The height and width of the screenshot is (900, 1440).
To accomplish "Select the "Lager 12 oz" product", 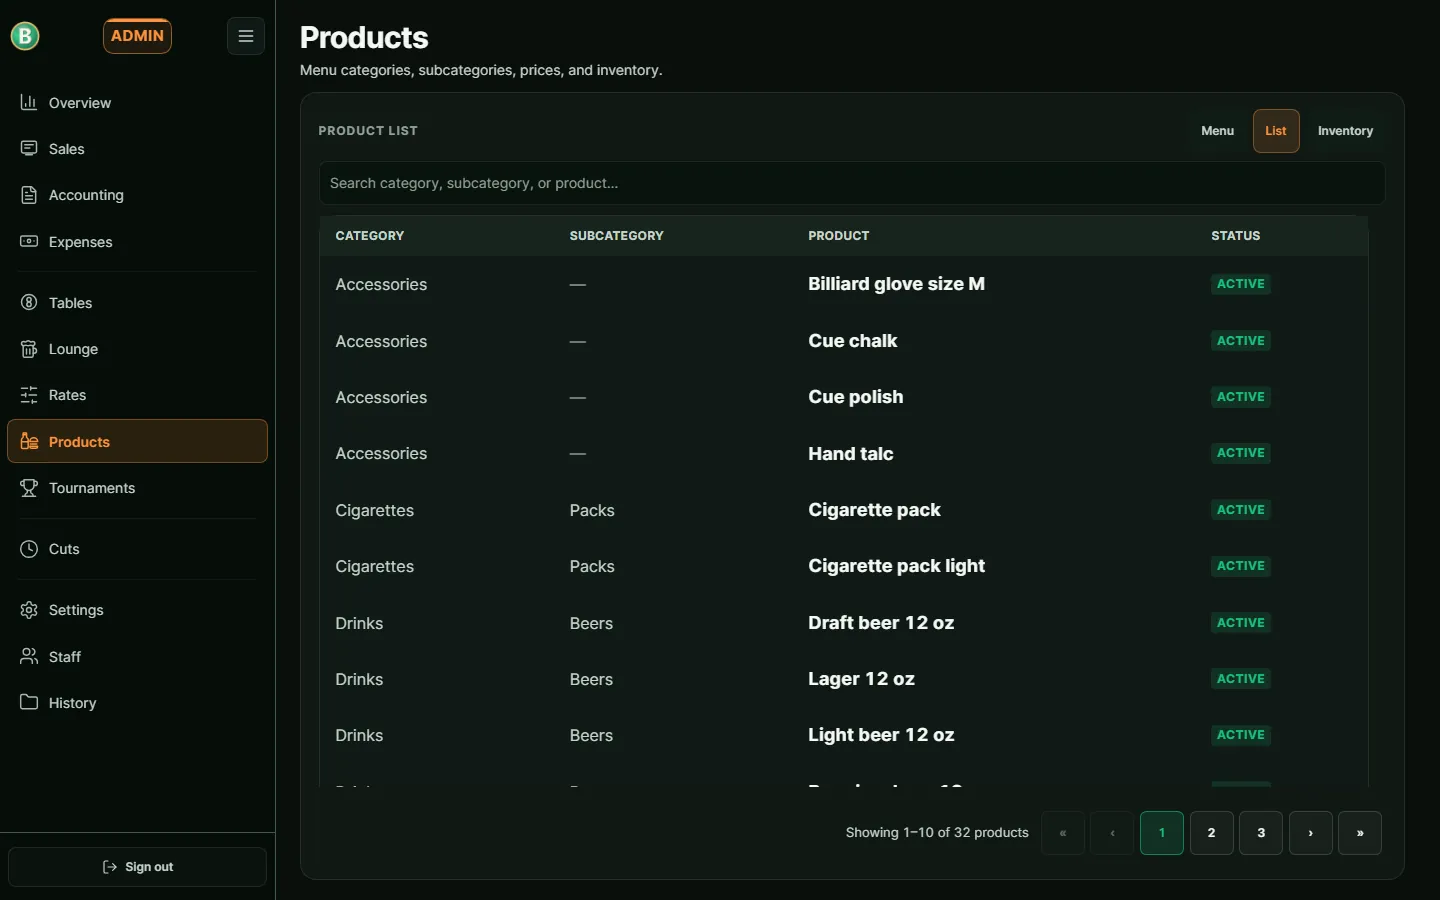I will click(861, 679).
